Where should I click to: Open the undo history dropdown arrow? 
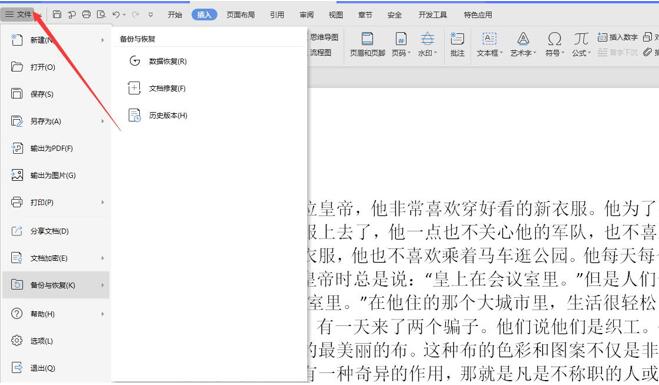coord(124,15)
